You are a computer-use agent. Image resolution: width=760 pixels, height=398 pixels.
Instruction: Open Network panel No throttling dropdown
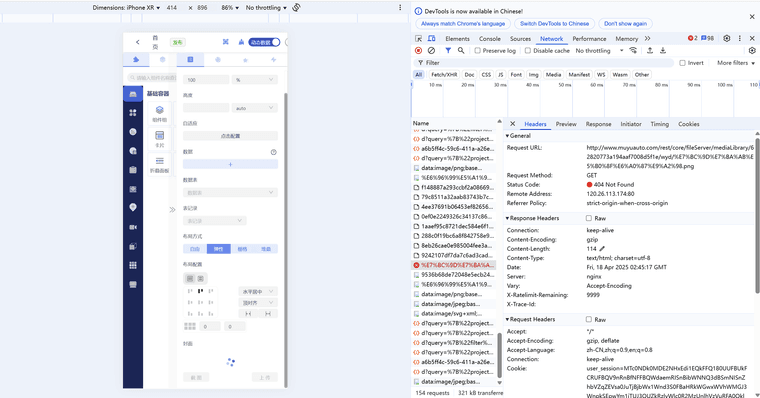coord(599,50)
